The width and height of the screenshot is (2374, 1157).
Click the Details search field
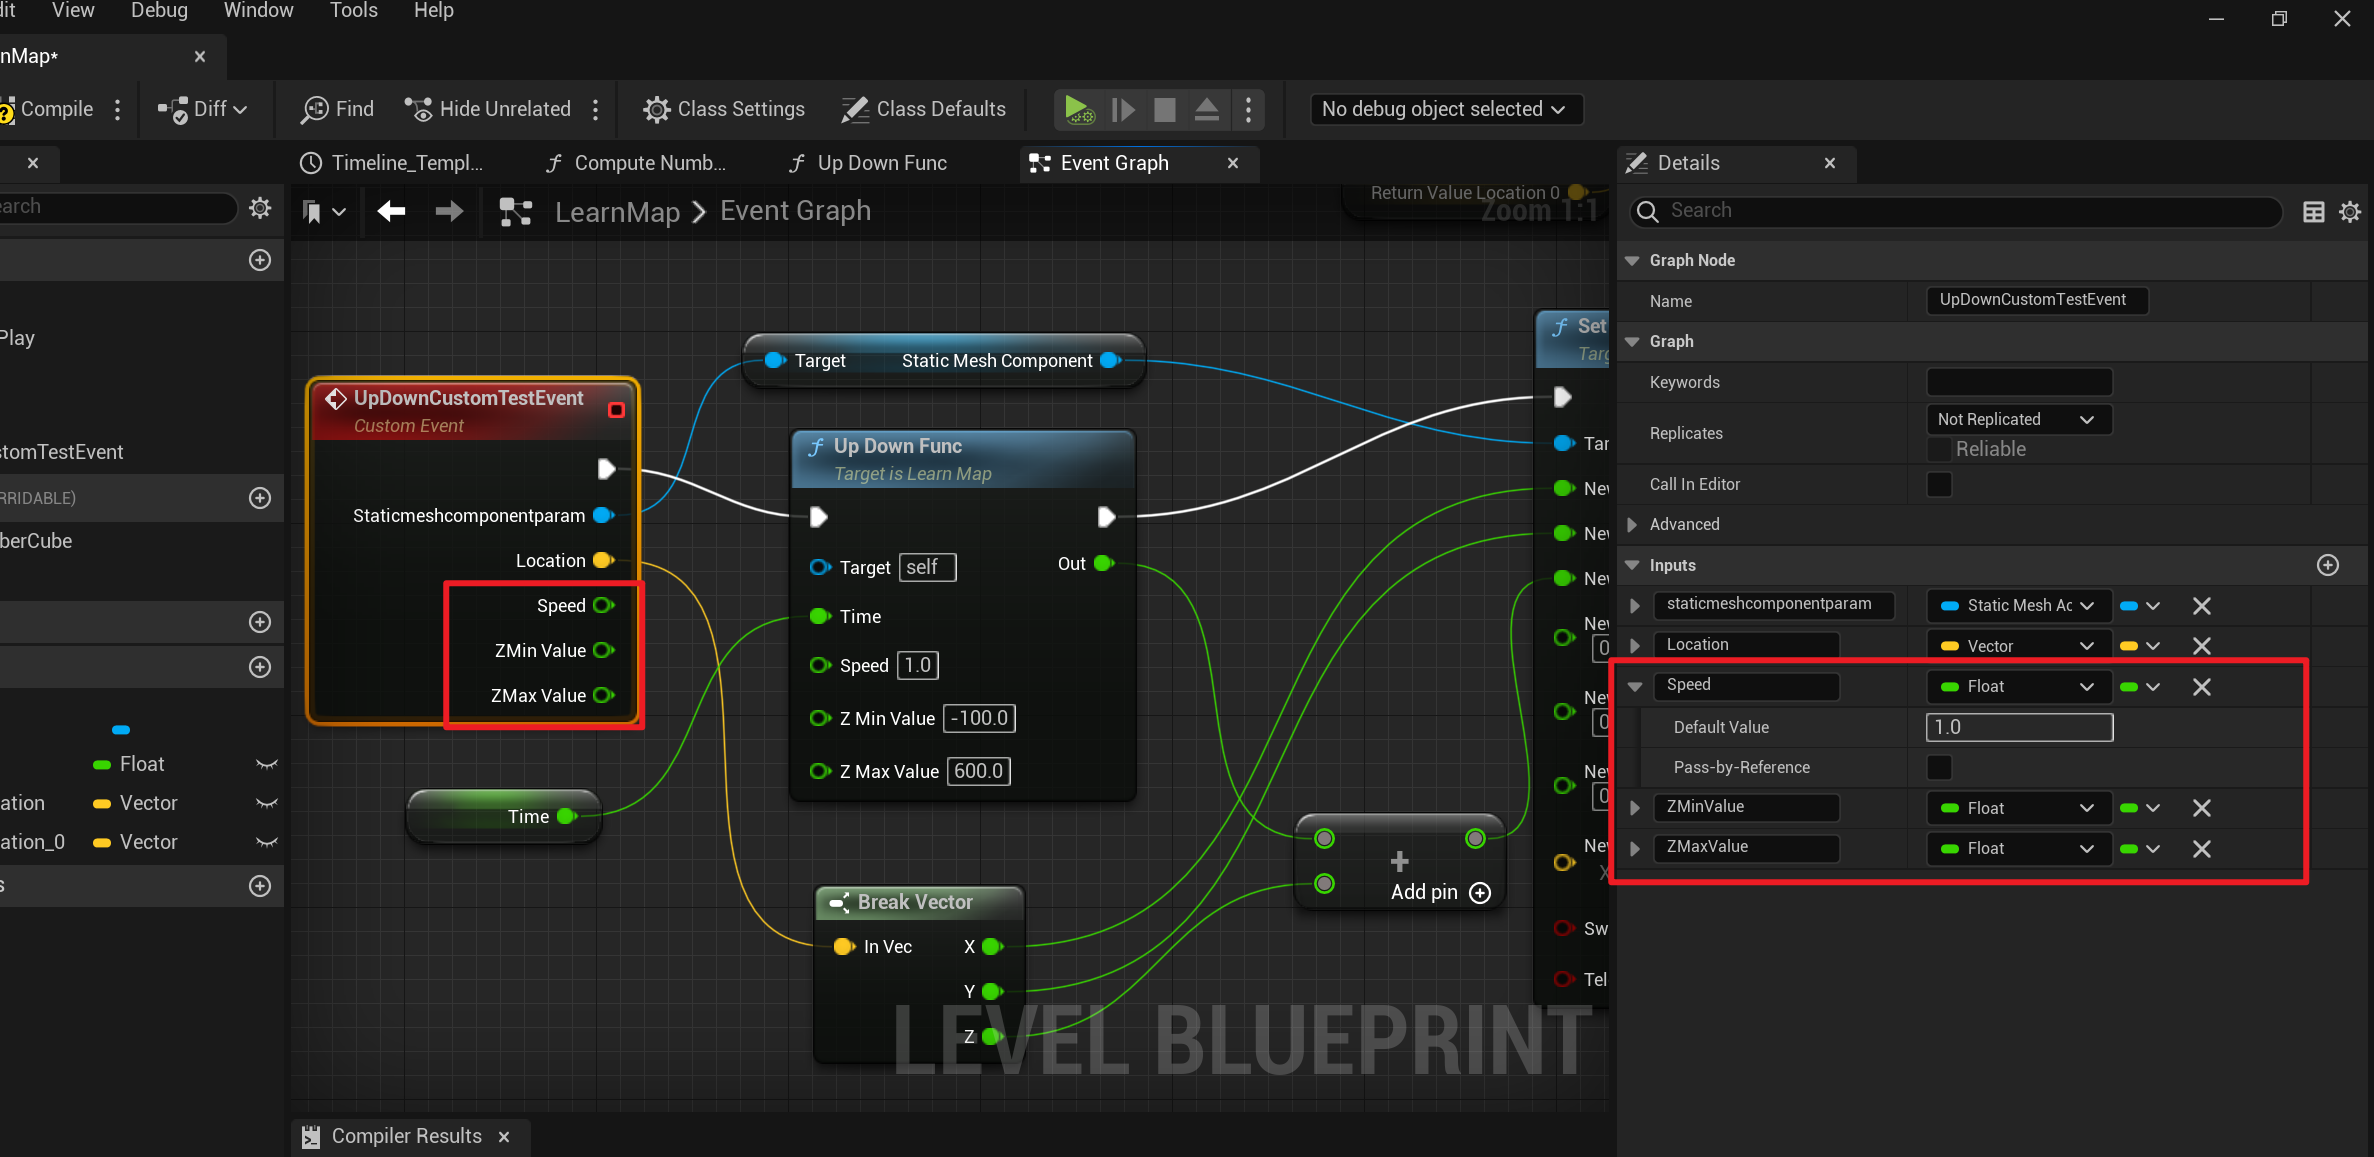[x=1955, y=211]
